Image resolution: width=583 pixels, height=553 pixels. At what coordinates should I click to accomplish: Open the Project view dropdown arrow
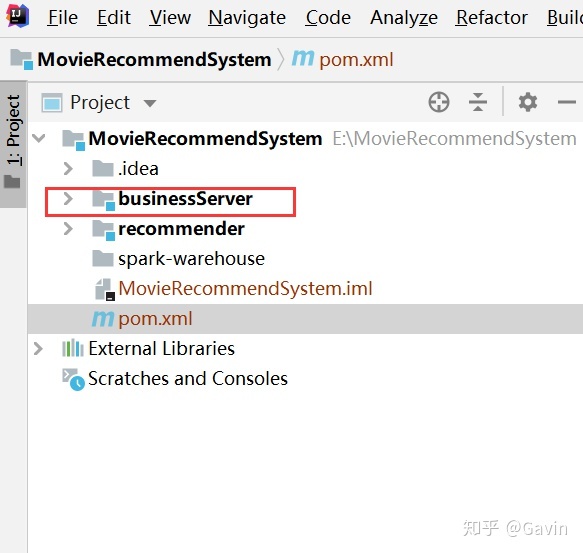tap(150, 103)
